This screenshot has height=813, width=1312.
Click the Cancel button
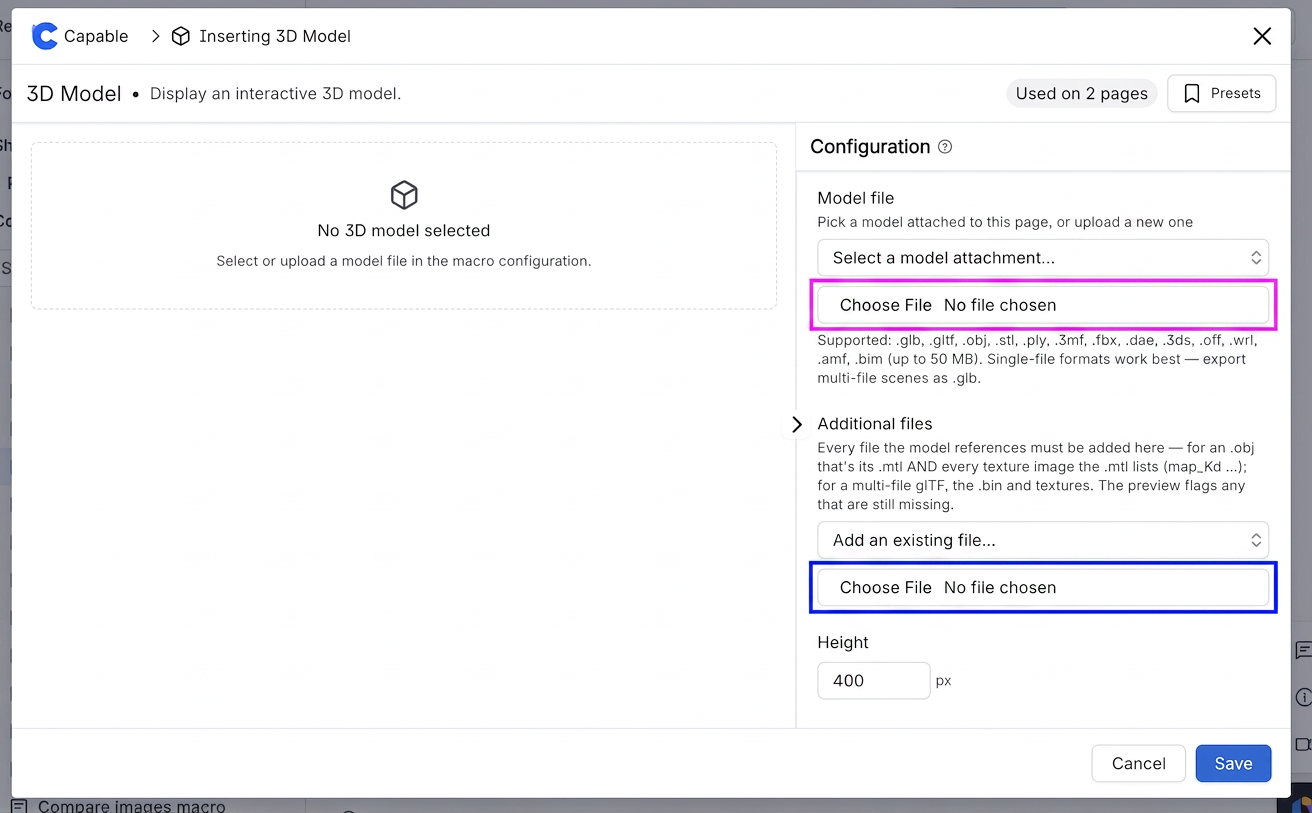tap(1139, 763)
